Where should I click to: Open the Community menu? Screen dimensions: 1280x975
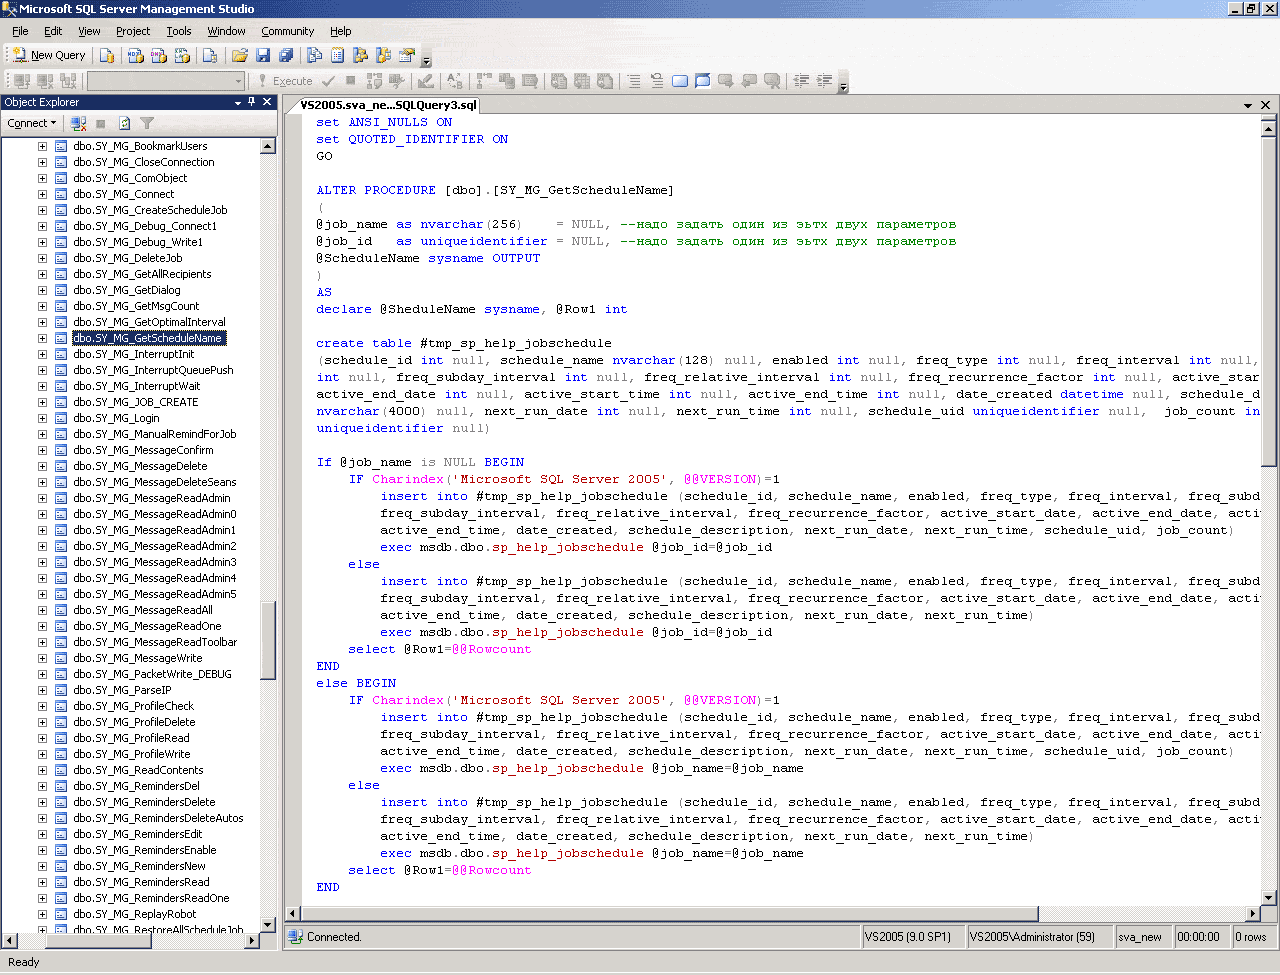(x=288, y=31)
